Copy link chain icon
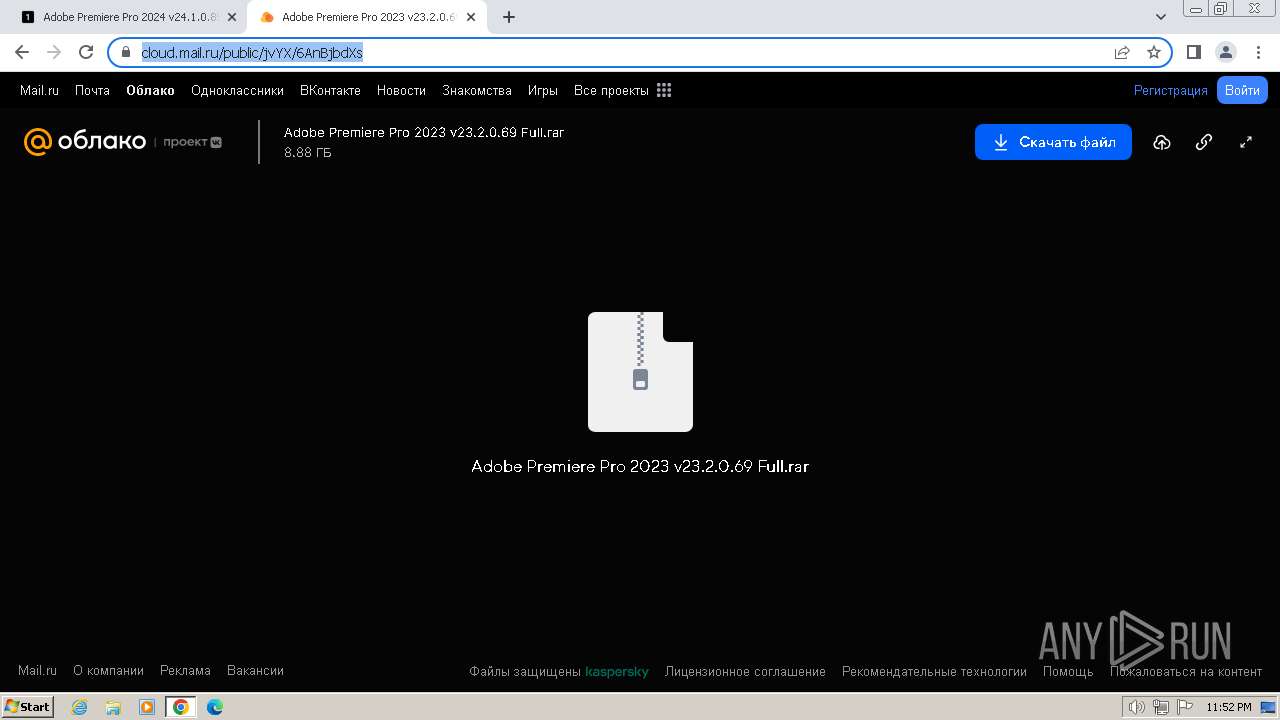Image resolution: width=1280 pixels, height=720 pixels. click(x=1204, y=142)
